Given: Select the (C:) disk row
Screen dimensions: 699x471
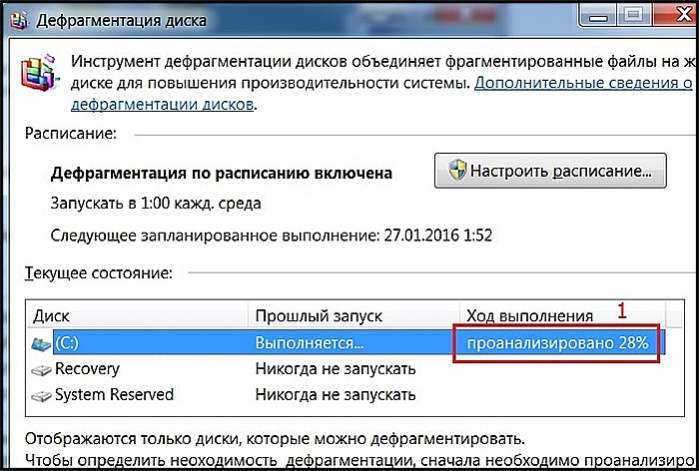Looking at the screenshot, I should pos(348,343).
